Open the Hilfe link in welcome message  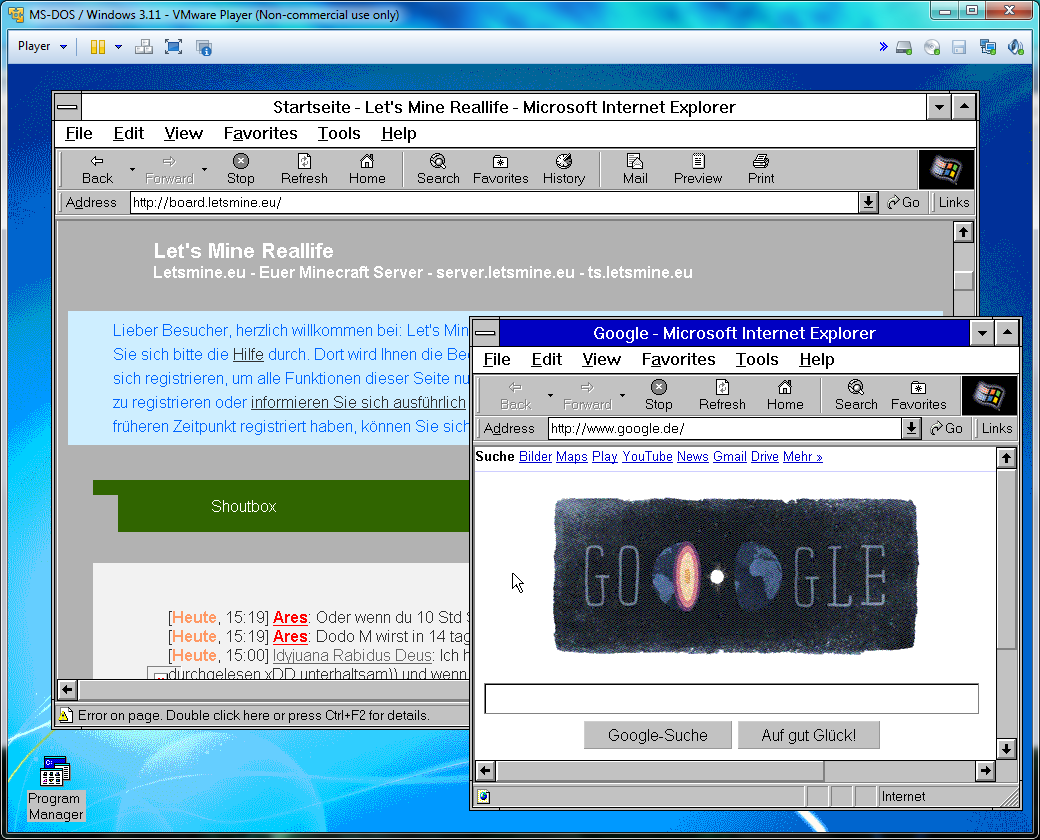point(247,355)
